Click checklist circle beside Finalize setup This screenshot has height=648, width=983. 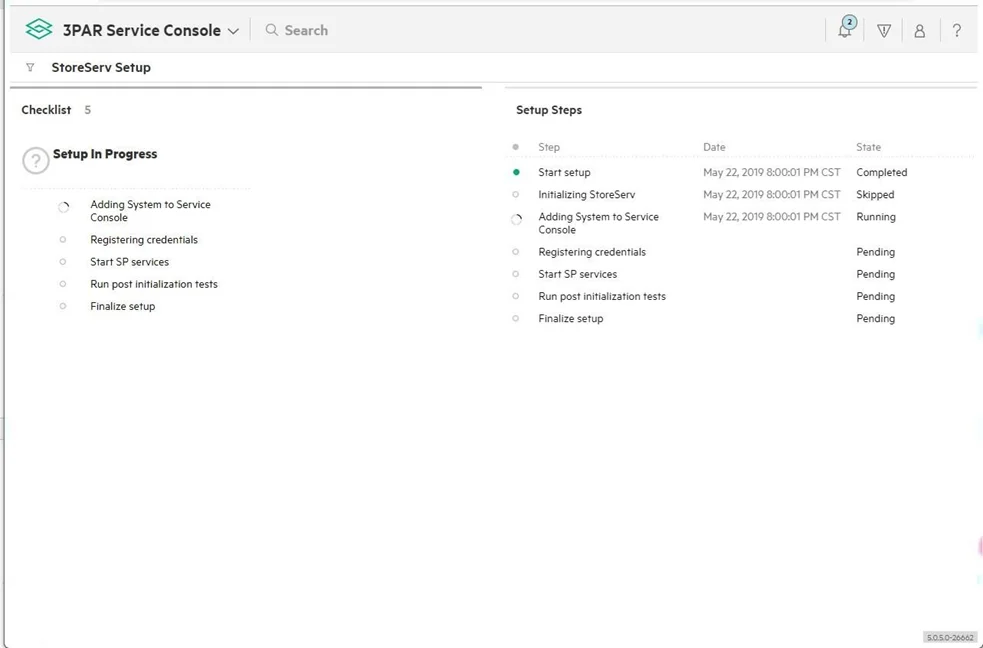click(x=63, y=306)
